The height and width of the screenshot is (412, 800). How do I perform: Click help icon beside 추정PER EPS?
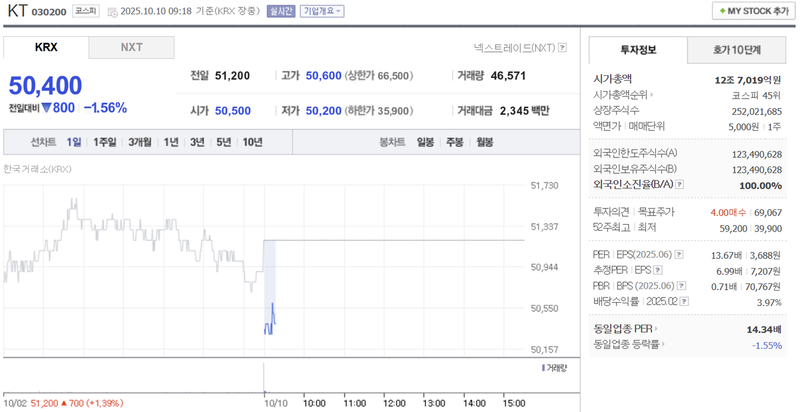click(656, 270)
